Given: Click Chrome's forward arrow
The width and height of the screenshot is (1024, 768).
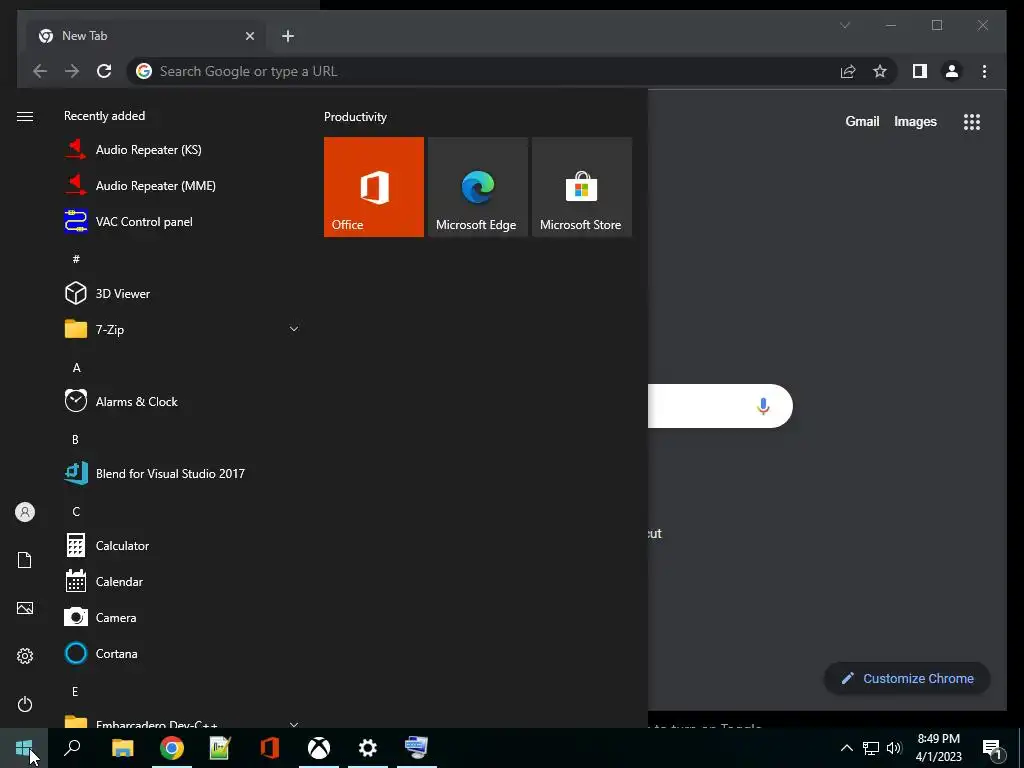Looking at the screenshot, I should click(x=72, y=71).
